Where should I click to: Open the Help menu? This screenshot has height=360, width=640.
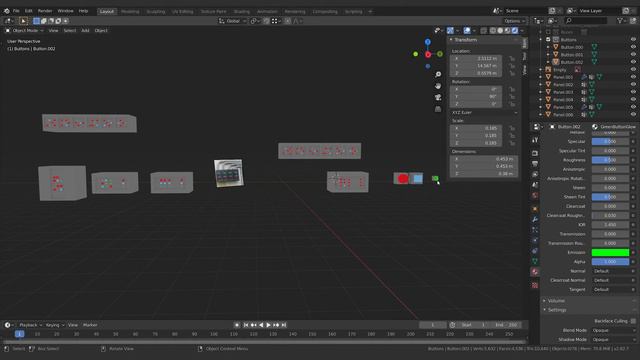pyautogui.click(x=83, y=11)
